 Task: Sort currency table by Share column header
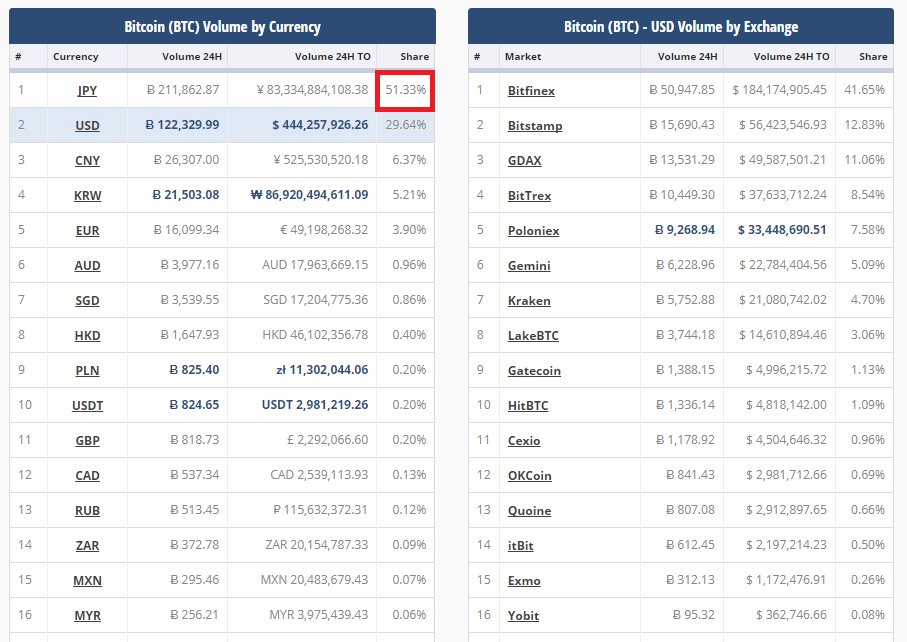(414, 57)
